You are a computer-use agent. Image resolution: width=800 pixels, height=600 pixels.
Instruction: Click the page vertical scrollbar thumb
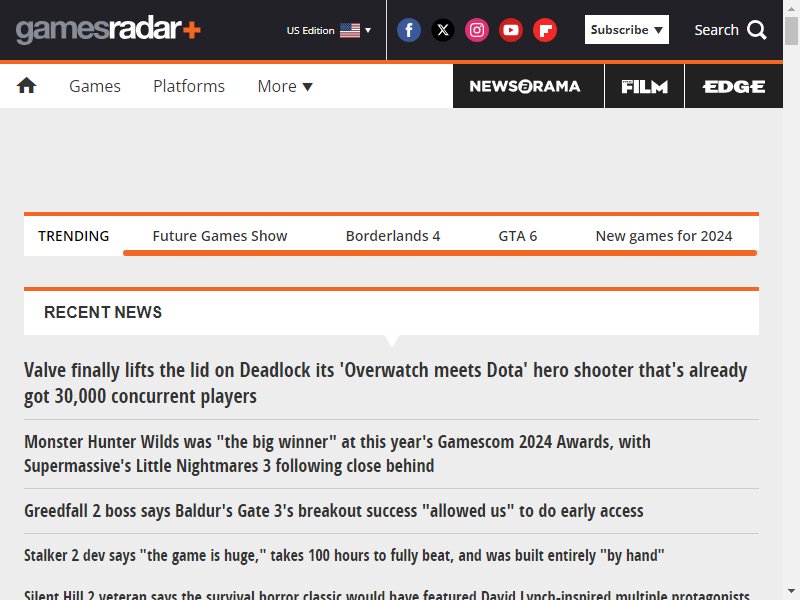tap(791, 31)
